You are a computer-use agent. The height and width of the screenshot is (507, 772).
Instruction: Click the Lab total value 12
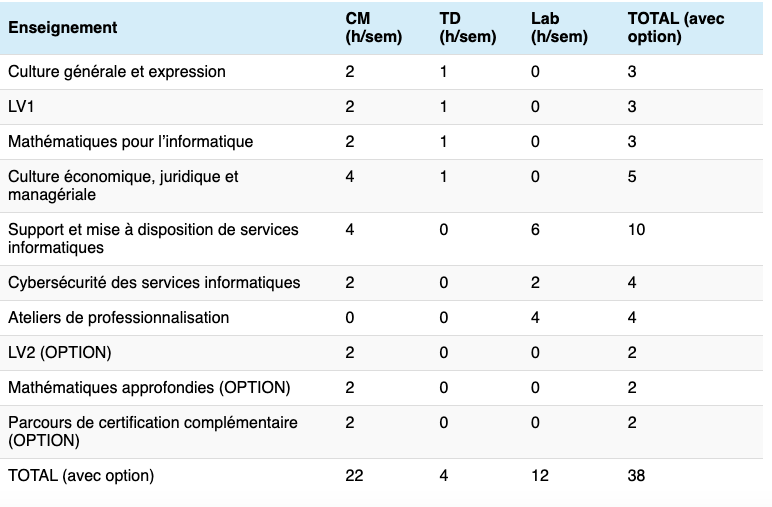coord(541,476)
